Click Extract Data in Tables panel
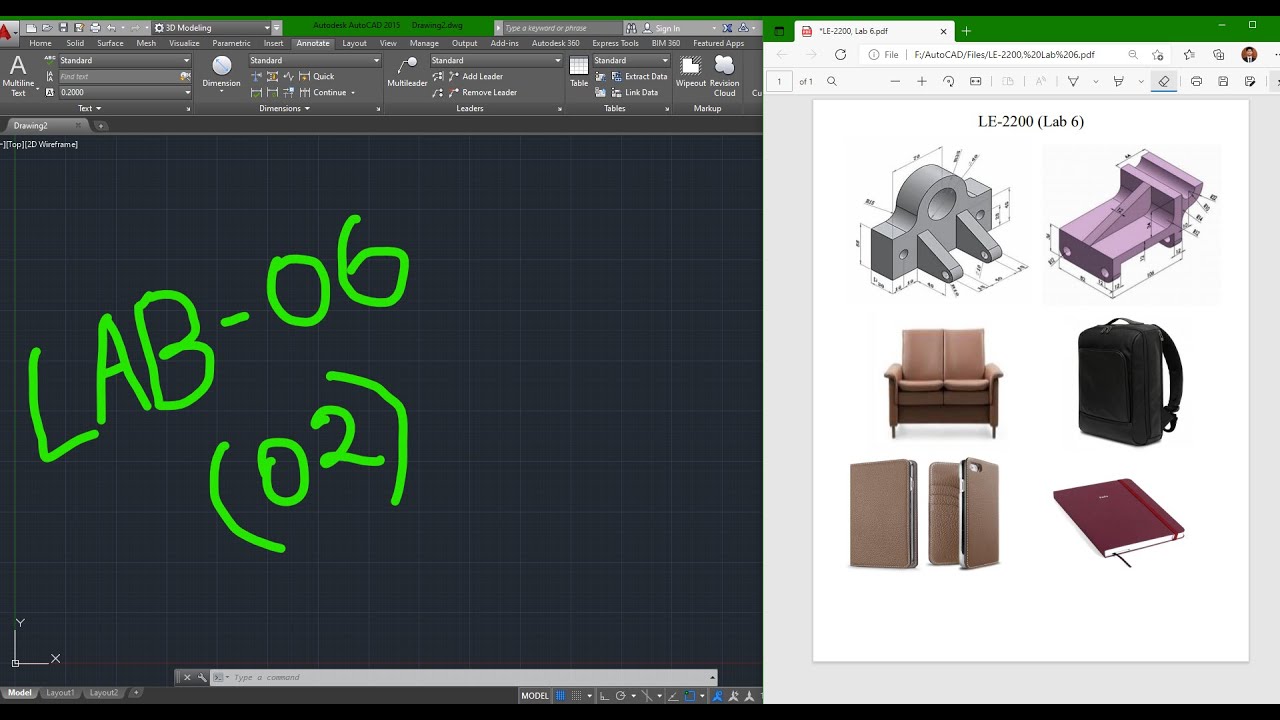The image size is (1280, 720). pyautogui.click(x=638, y=76)
